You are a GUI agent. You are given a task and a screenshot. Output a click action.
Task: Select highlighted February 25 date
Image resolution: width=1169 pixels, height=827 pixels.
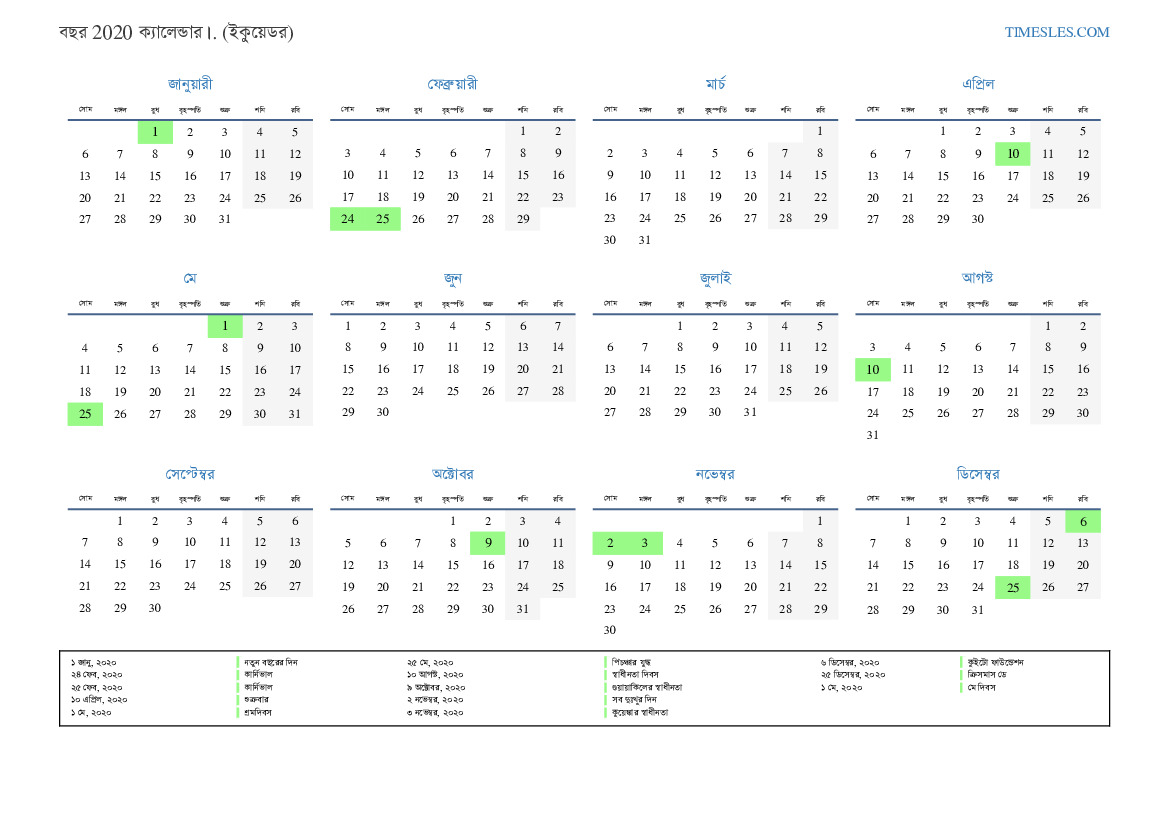[x=383, y=219]
